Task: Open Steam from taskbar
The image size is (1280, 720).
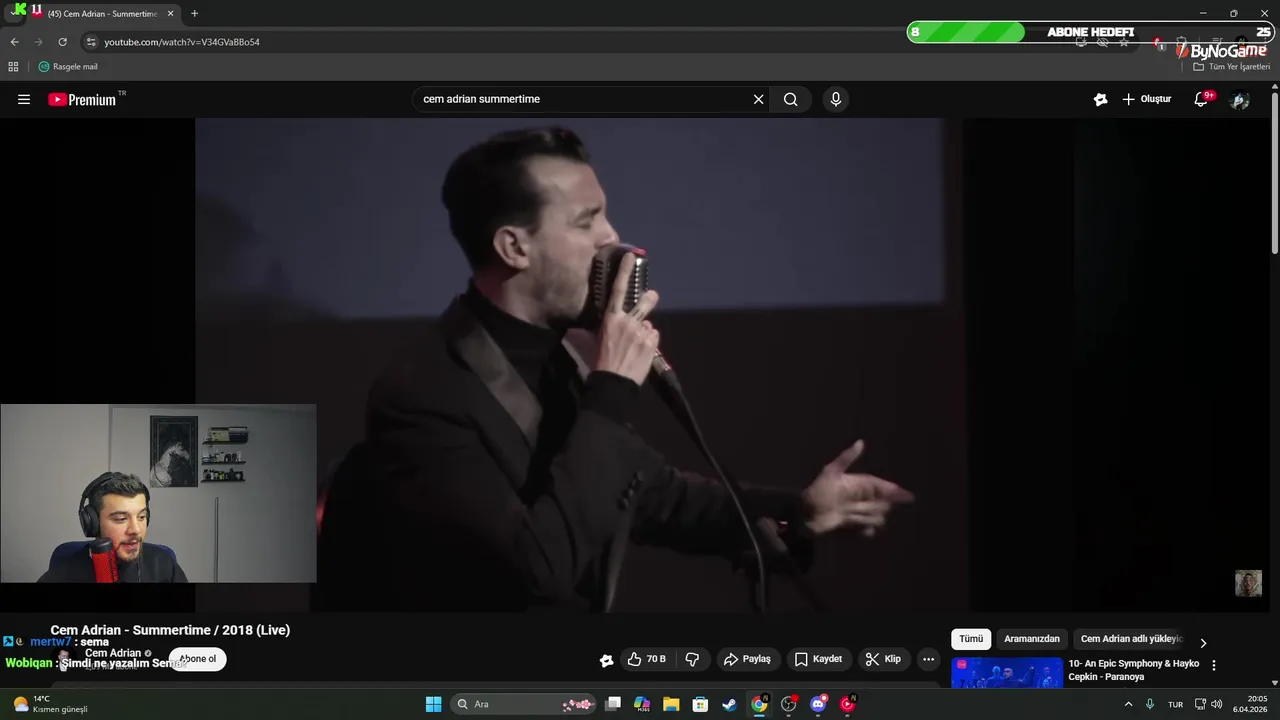Action: click(x=729, y=704)
